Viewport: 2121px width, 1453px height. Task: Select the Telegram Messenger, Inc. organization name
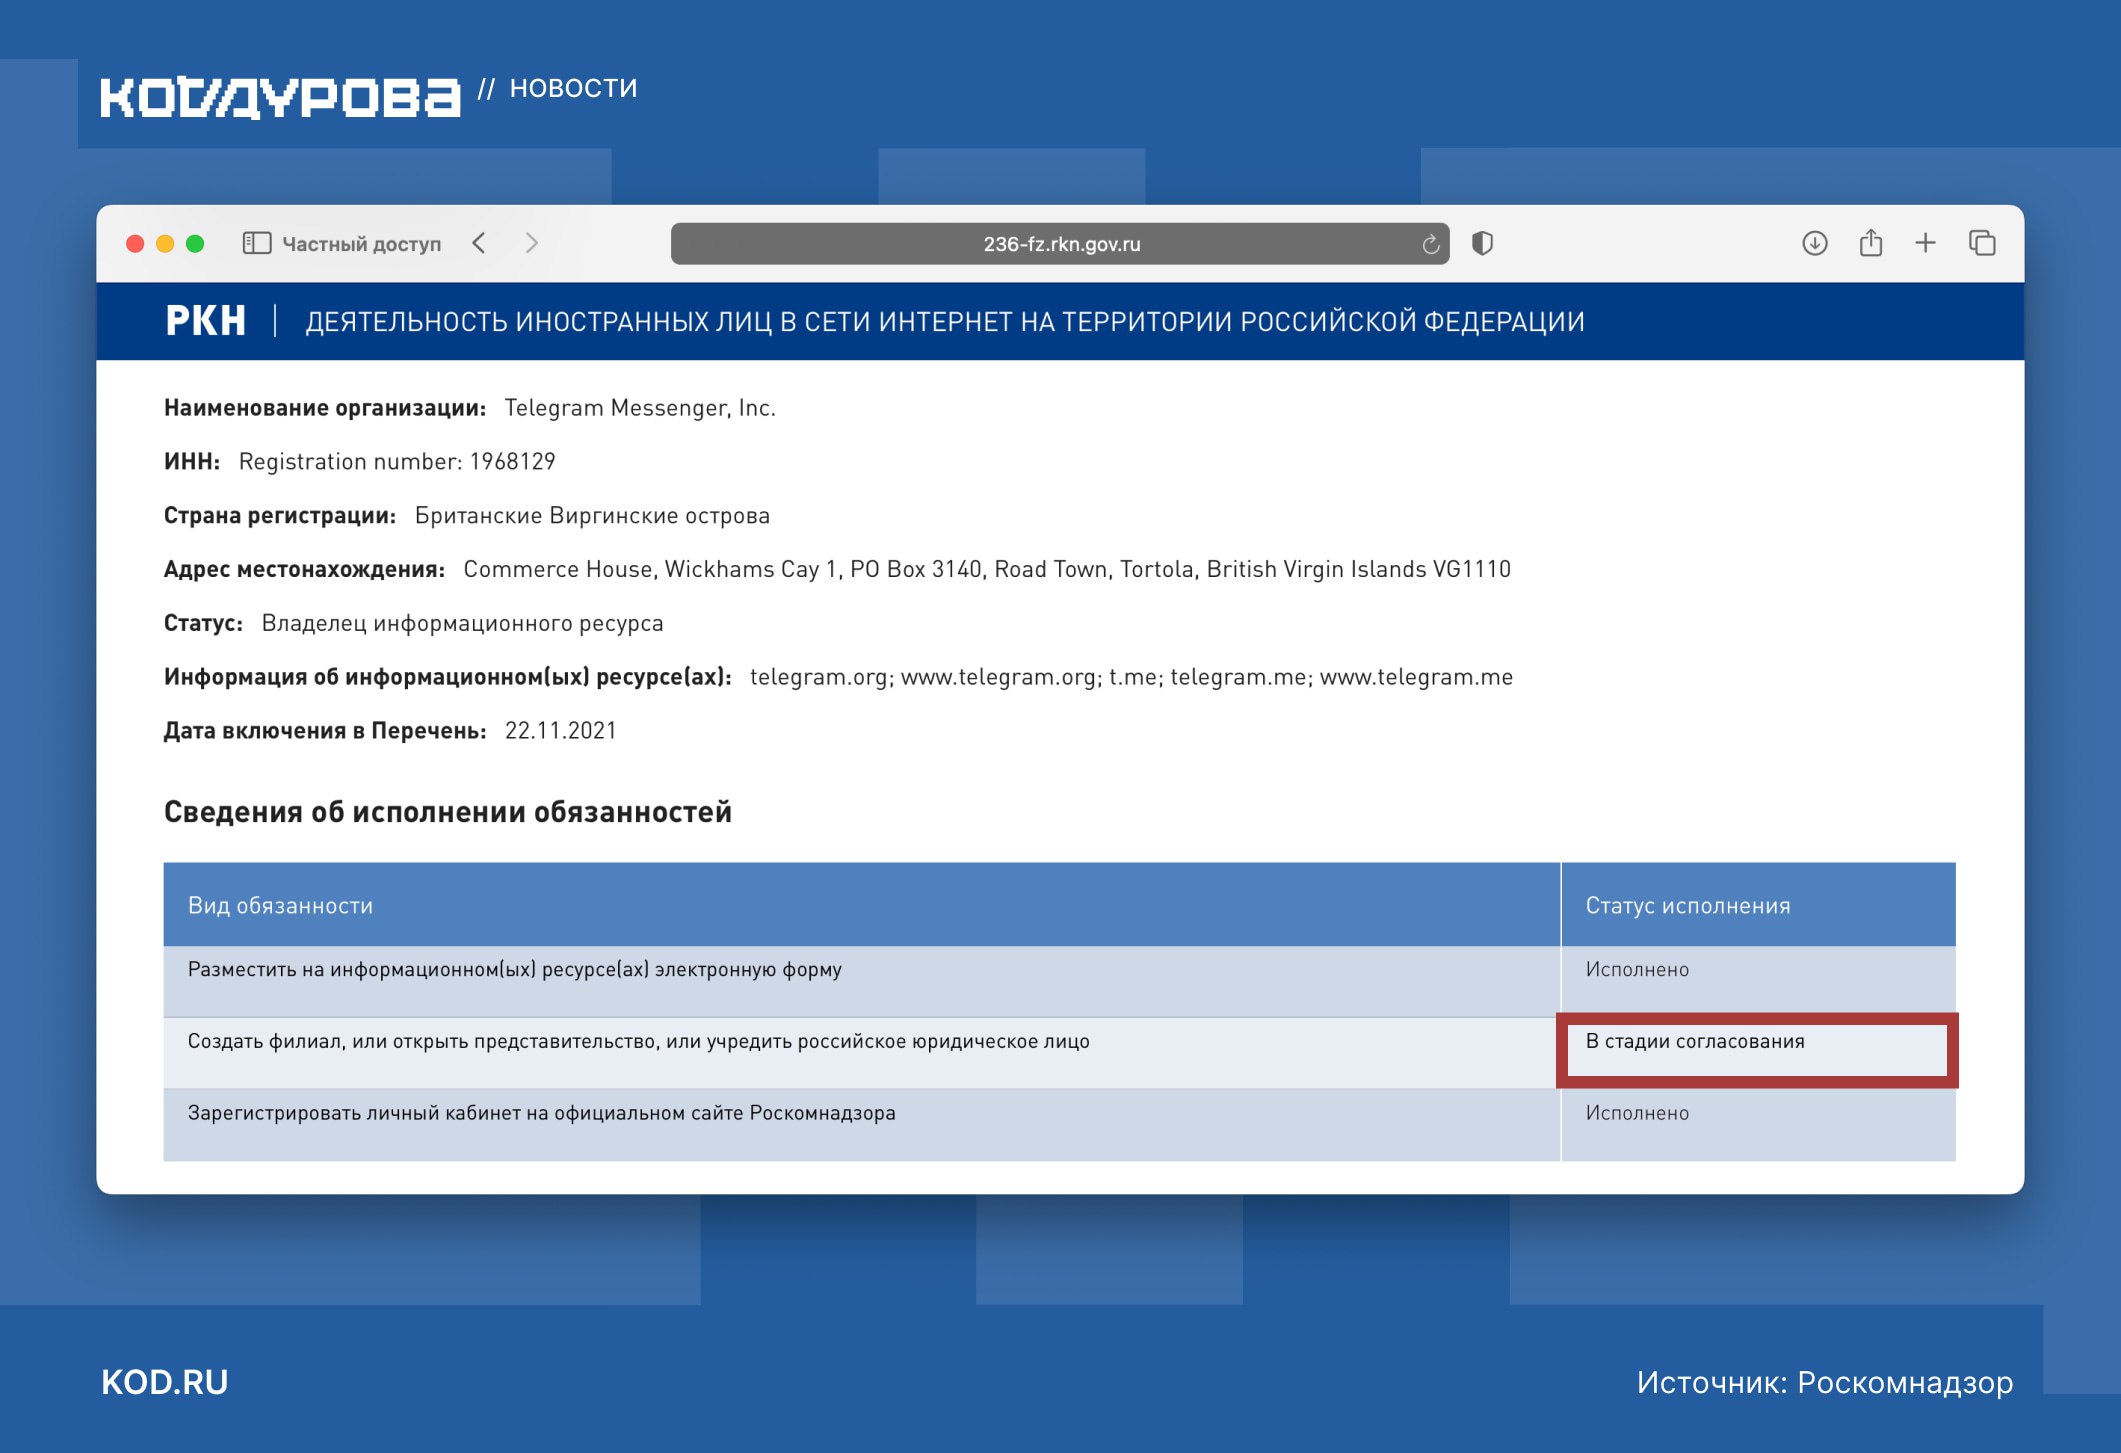[640, 408]
